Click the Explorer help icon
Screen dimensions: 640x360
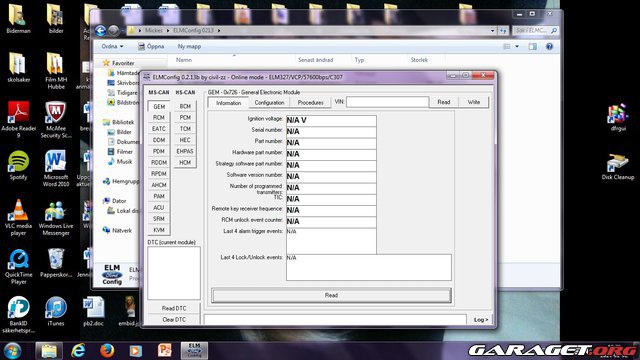549,47
